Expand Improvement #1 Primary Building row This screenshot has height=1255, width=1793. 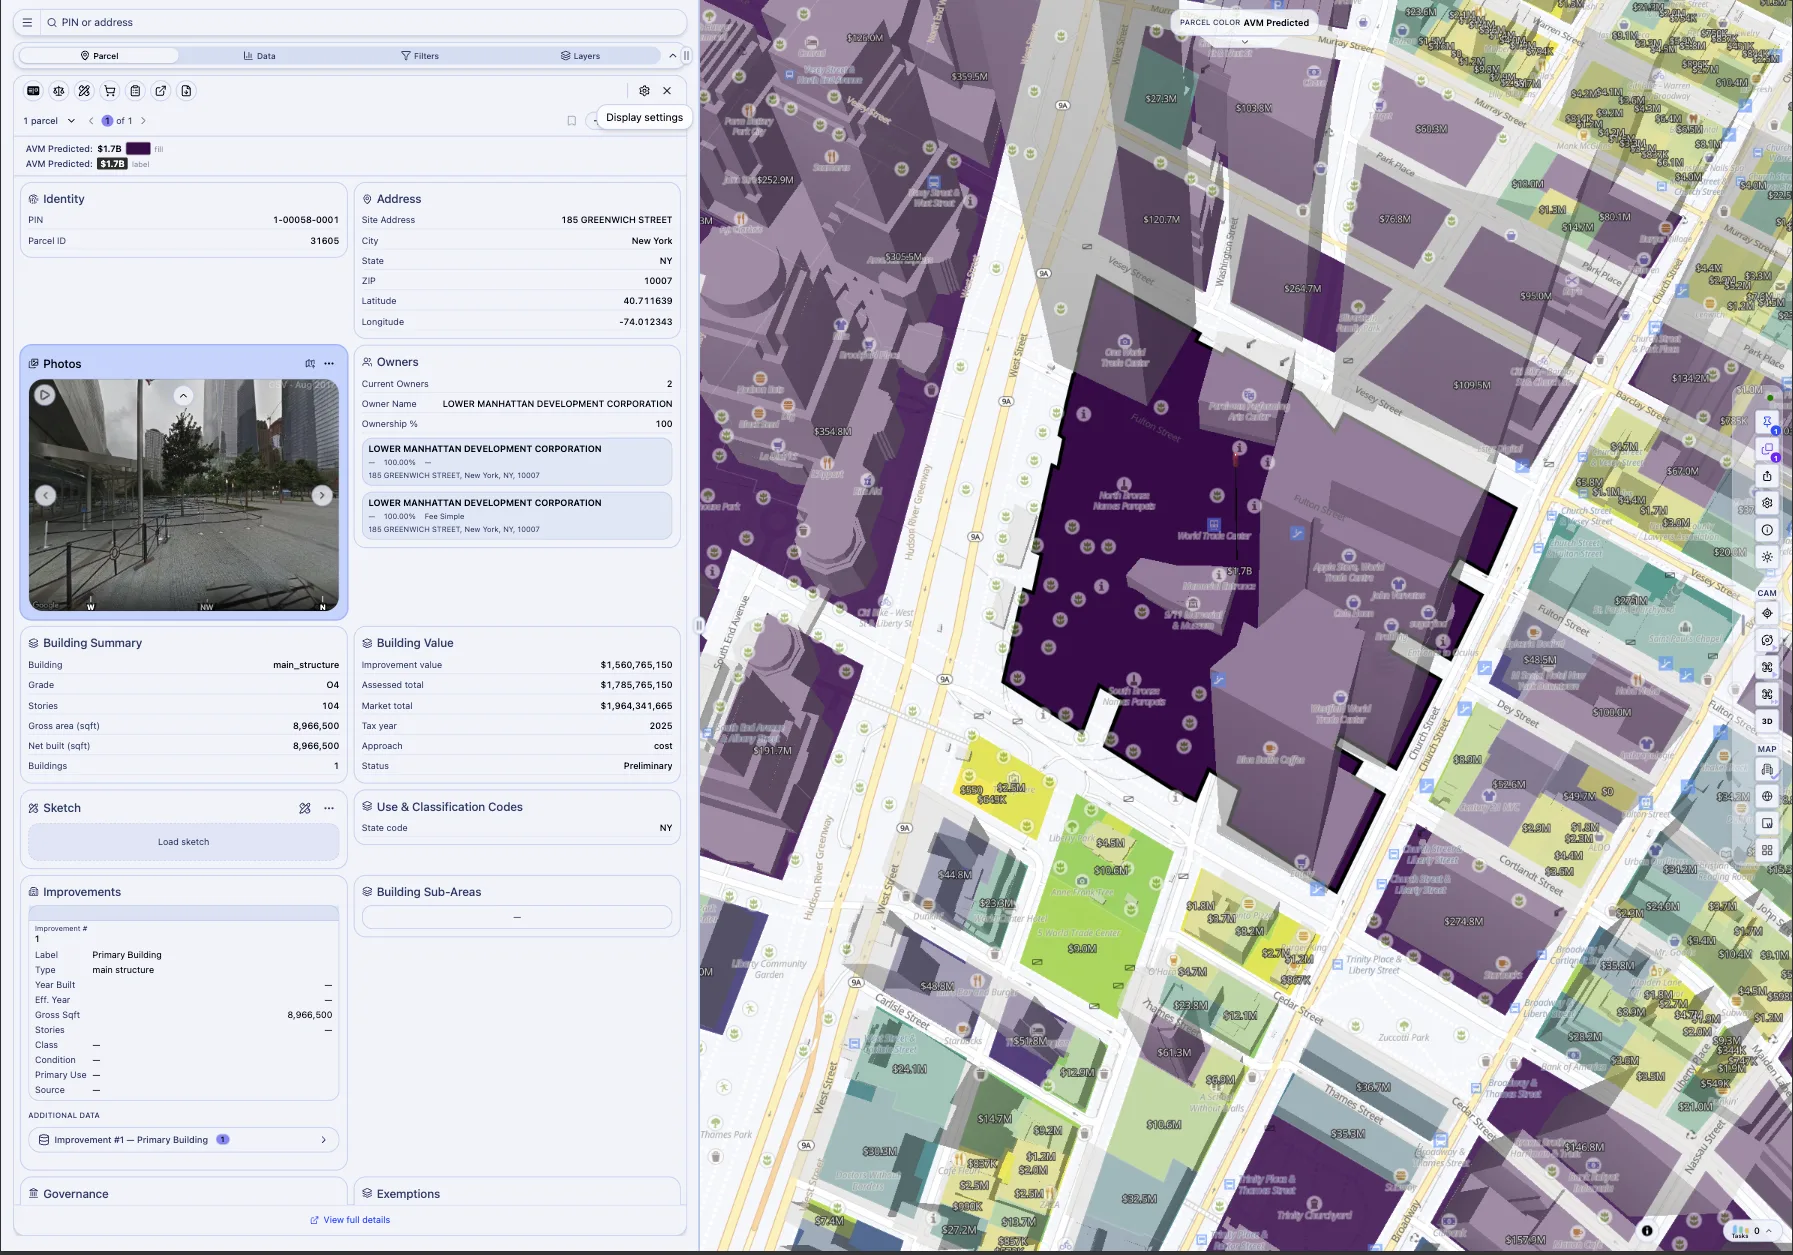coord(183,1140)
